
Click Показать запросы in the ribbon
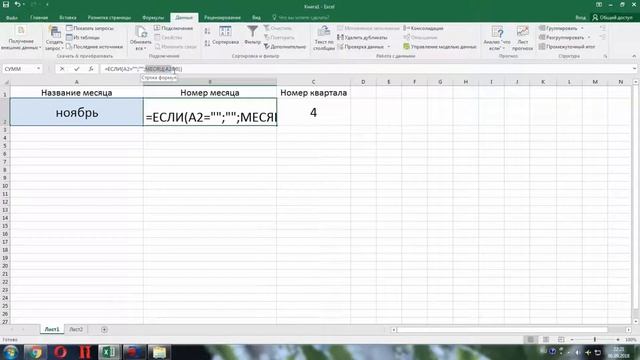coord(90,28)
